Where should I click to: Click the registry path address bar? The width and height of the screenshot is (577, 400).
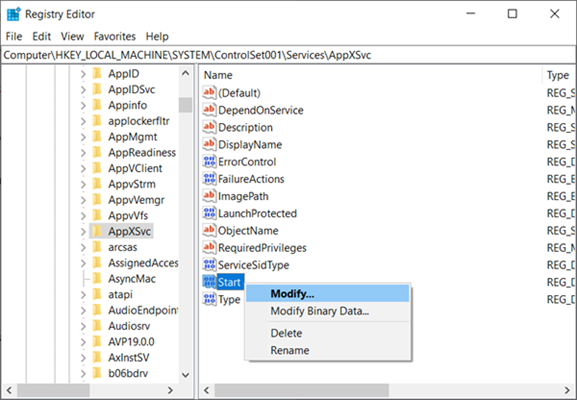click(x=288, y=55)
